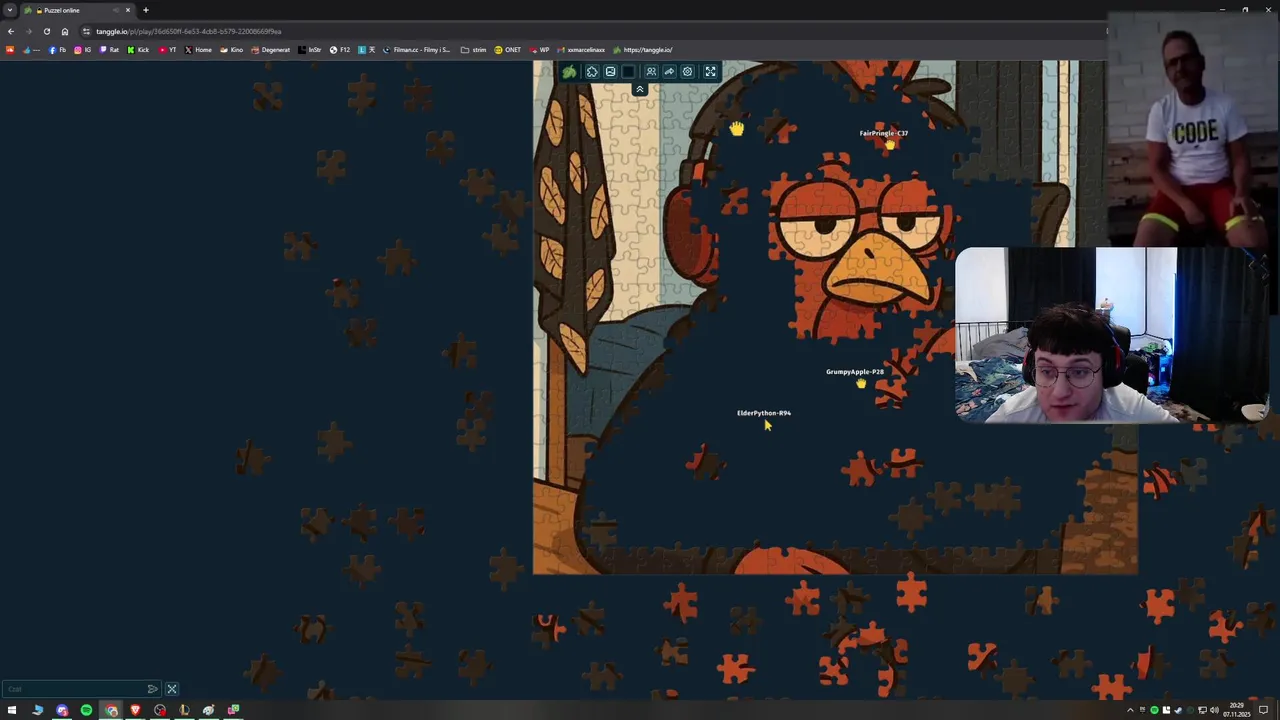The width and height of the screenshot is (1280, 720).
Task: Close the chat box with X button
Action: [x=172, y=689]
